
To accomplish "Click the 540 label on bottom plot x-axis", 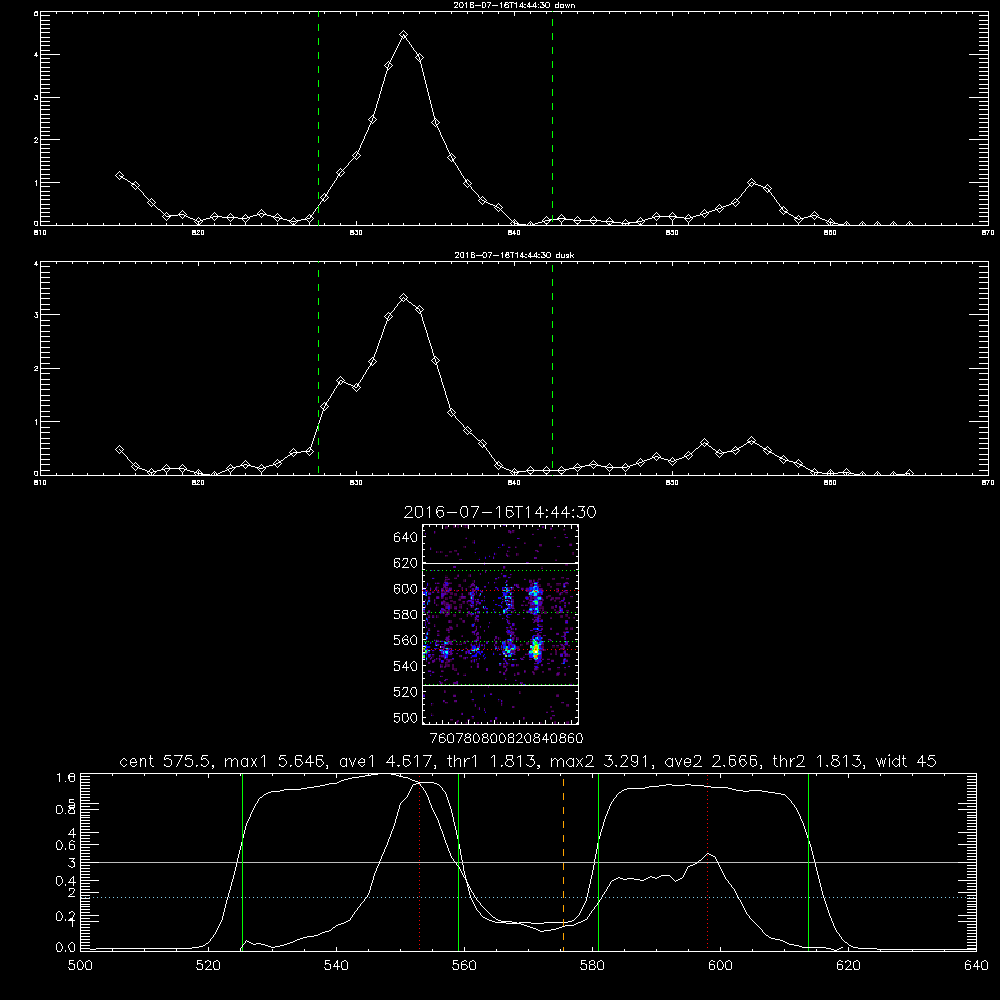I will [x=336, y=966].
